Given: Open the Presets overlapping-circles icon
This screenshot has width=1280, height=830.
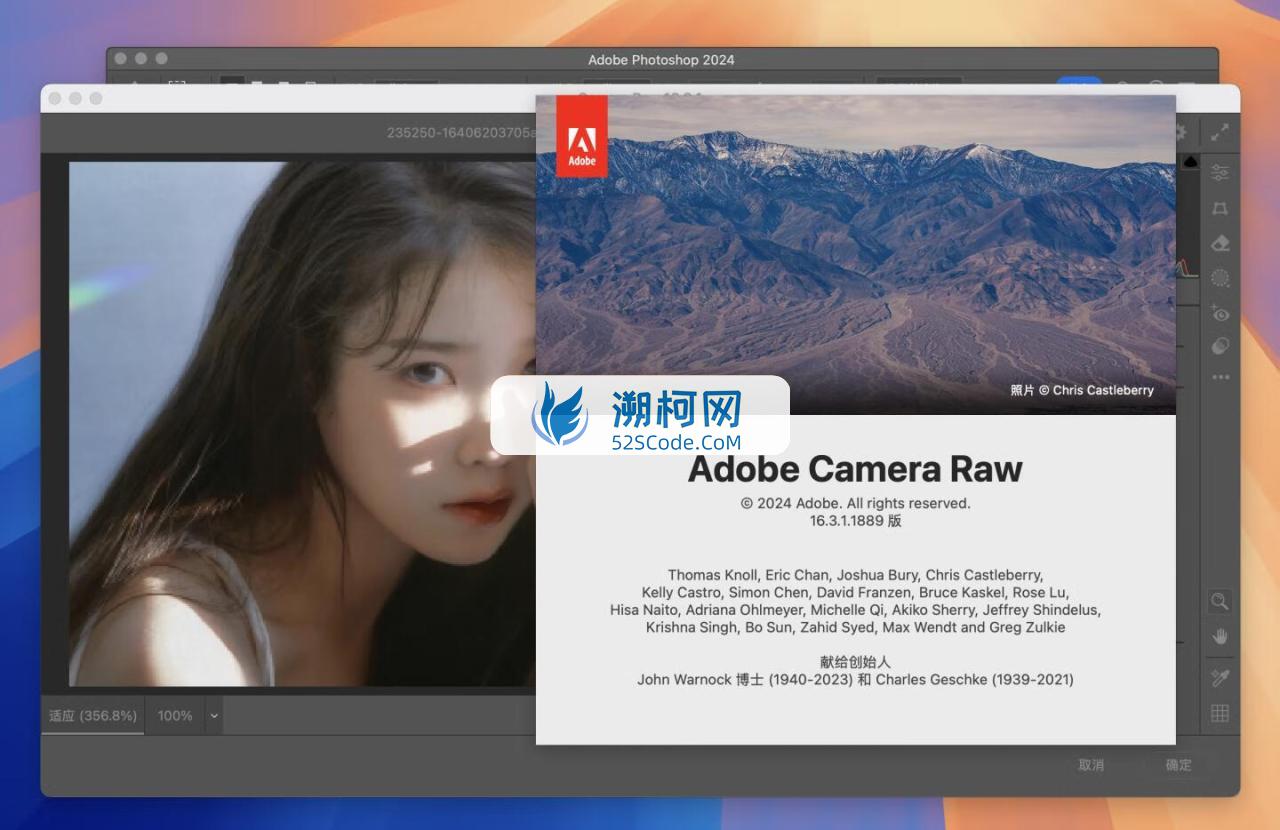Looking at the screenshot, I should click(x=1220, y=346).
